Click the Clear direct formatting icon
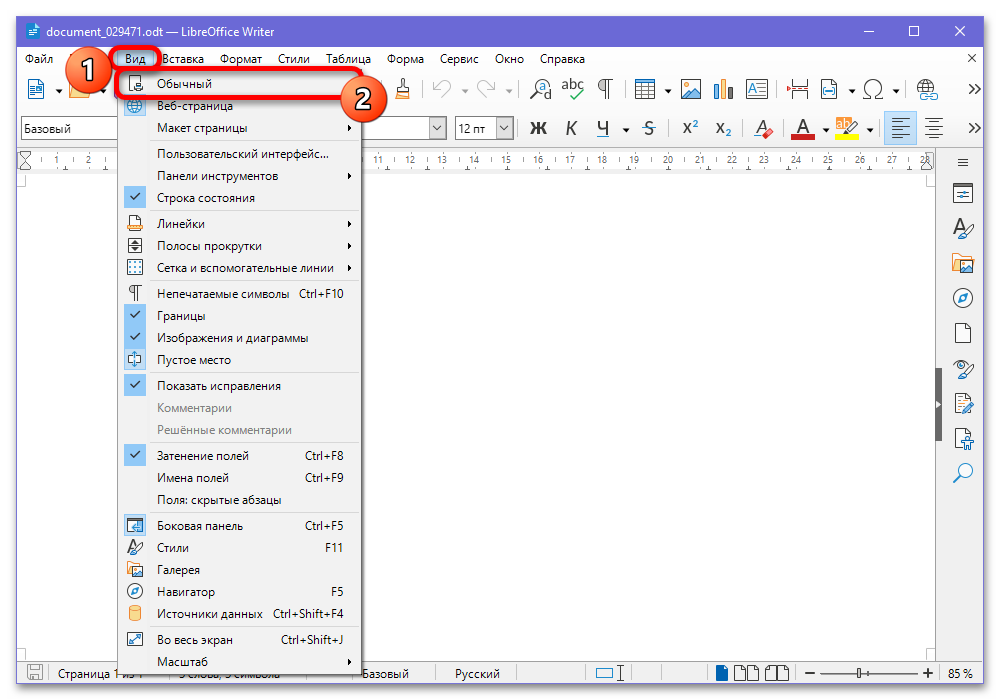The height and width of the screenshot is (700, 1000). [763, 129]
